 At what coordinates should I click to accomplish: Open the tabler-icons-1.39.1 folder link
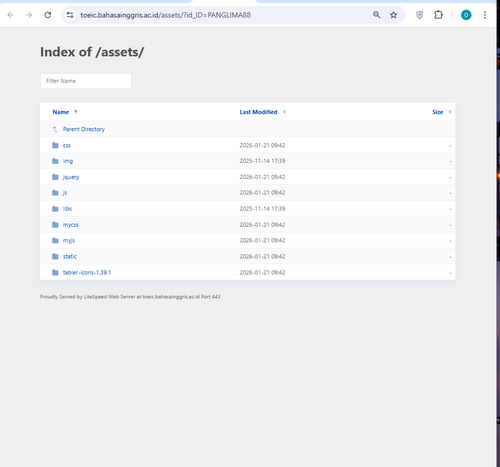pyautogui.click(x=87, y=272)
